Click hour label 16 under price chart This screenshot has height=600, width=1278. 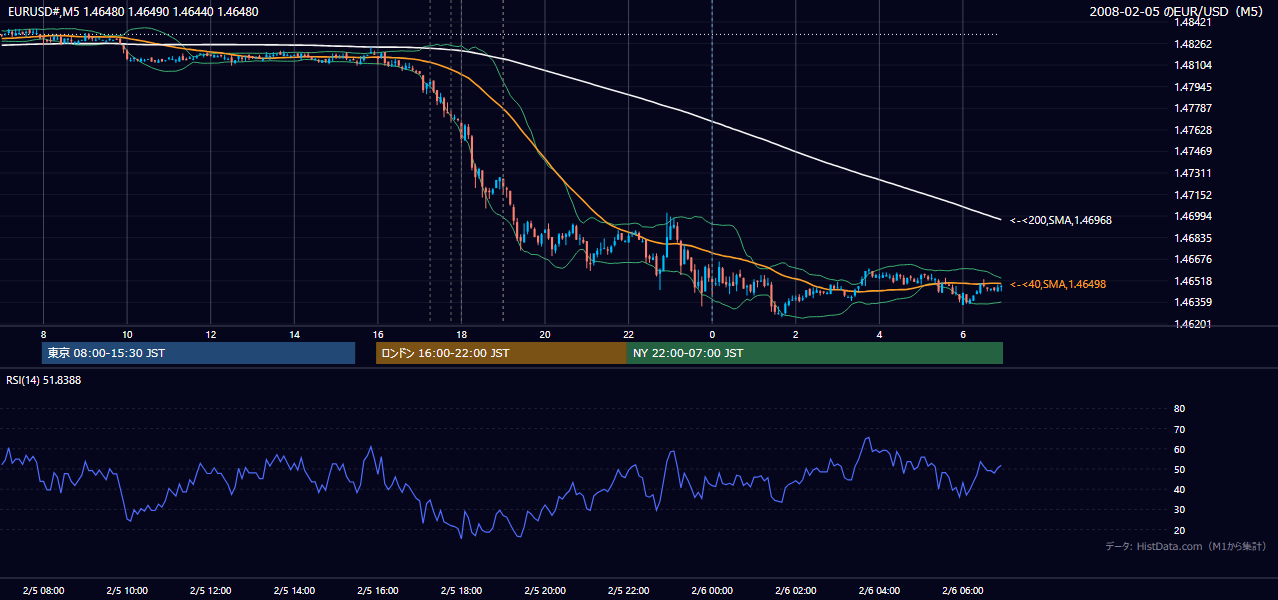(x=377, y=334)
